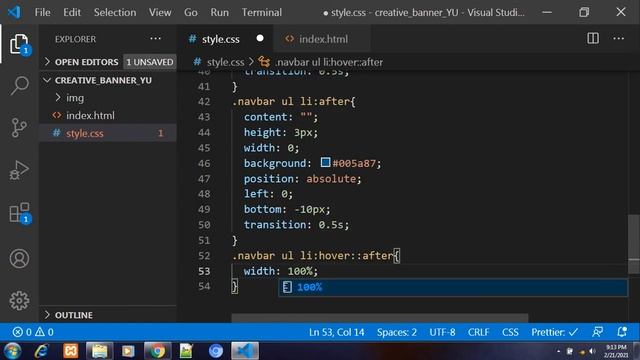Click the Visual Studio Code taskbar icon

(245, 351)
